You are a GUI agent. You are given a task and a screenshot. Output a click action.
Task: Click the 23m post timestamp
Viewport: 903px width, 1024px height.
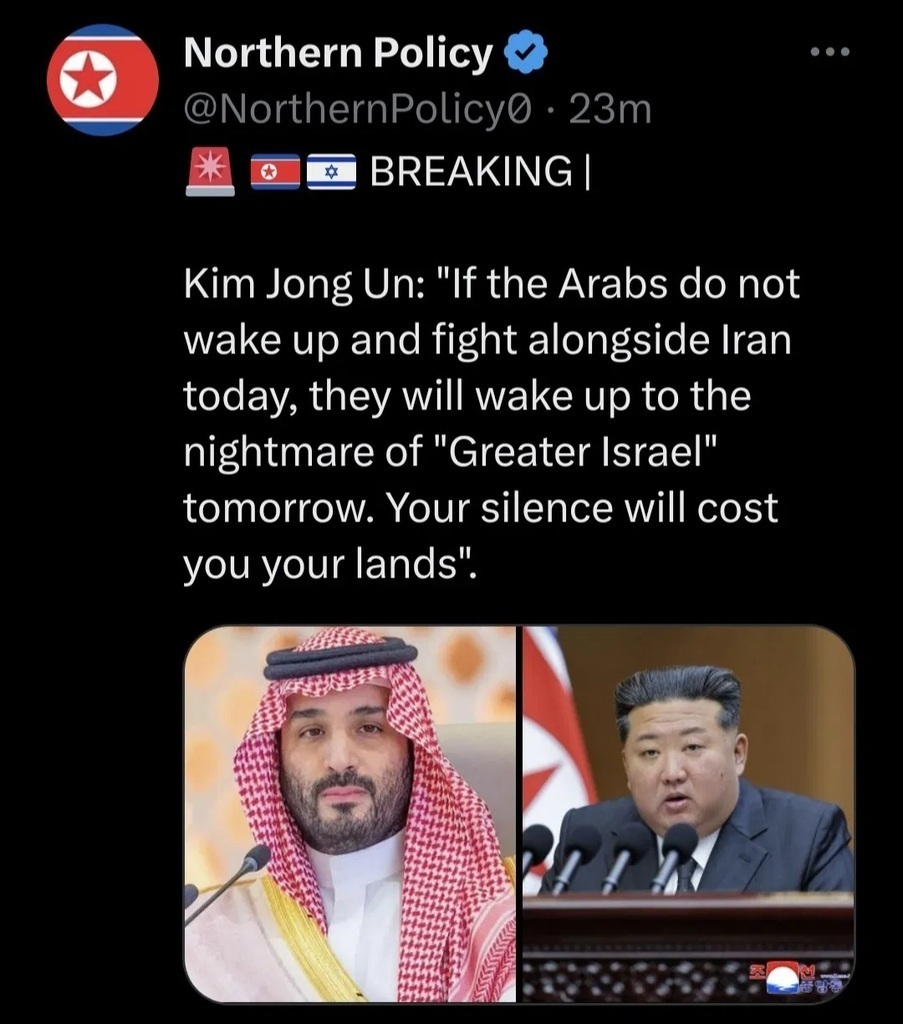coord(610,109)
